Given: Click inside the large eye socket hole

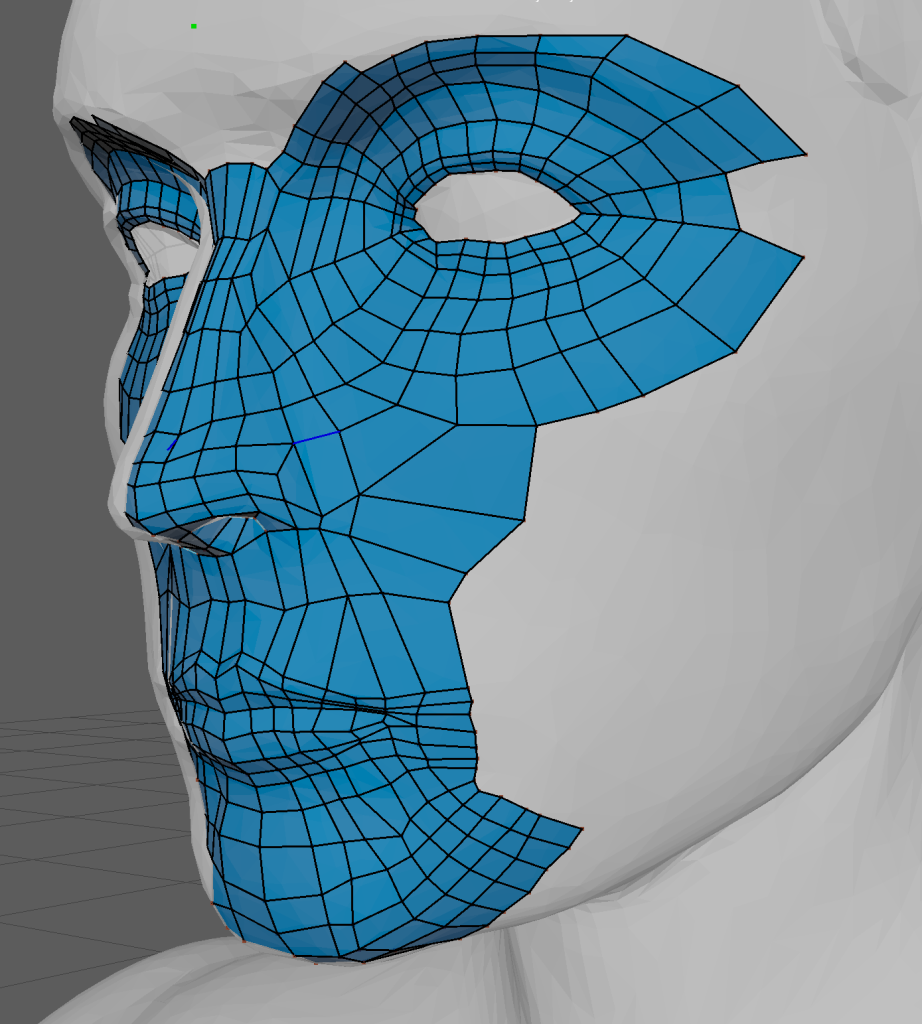Looking at the screenshot, I should click(x=496, y=205).
